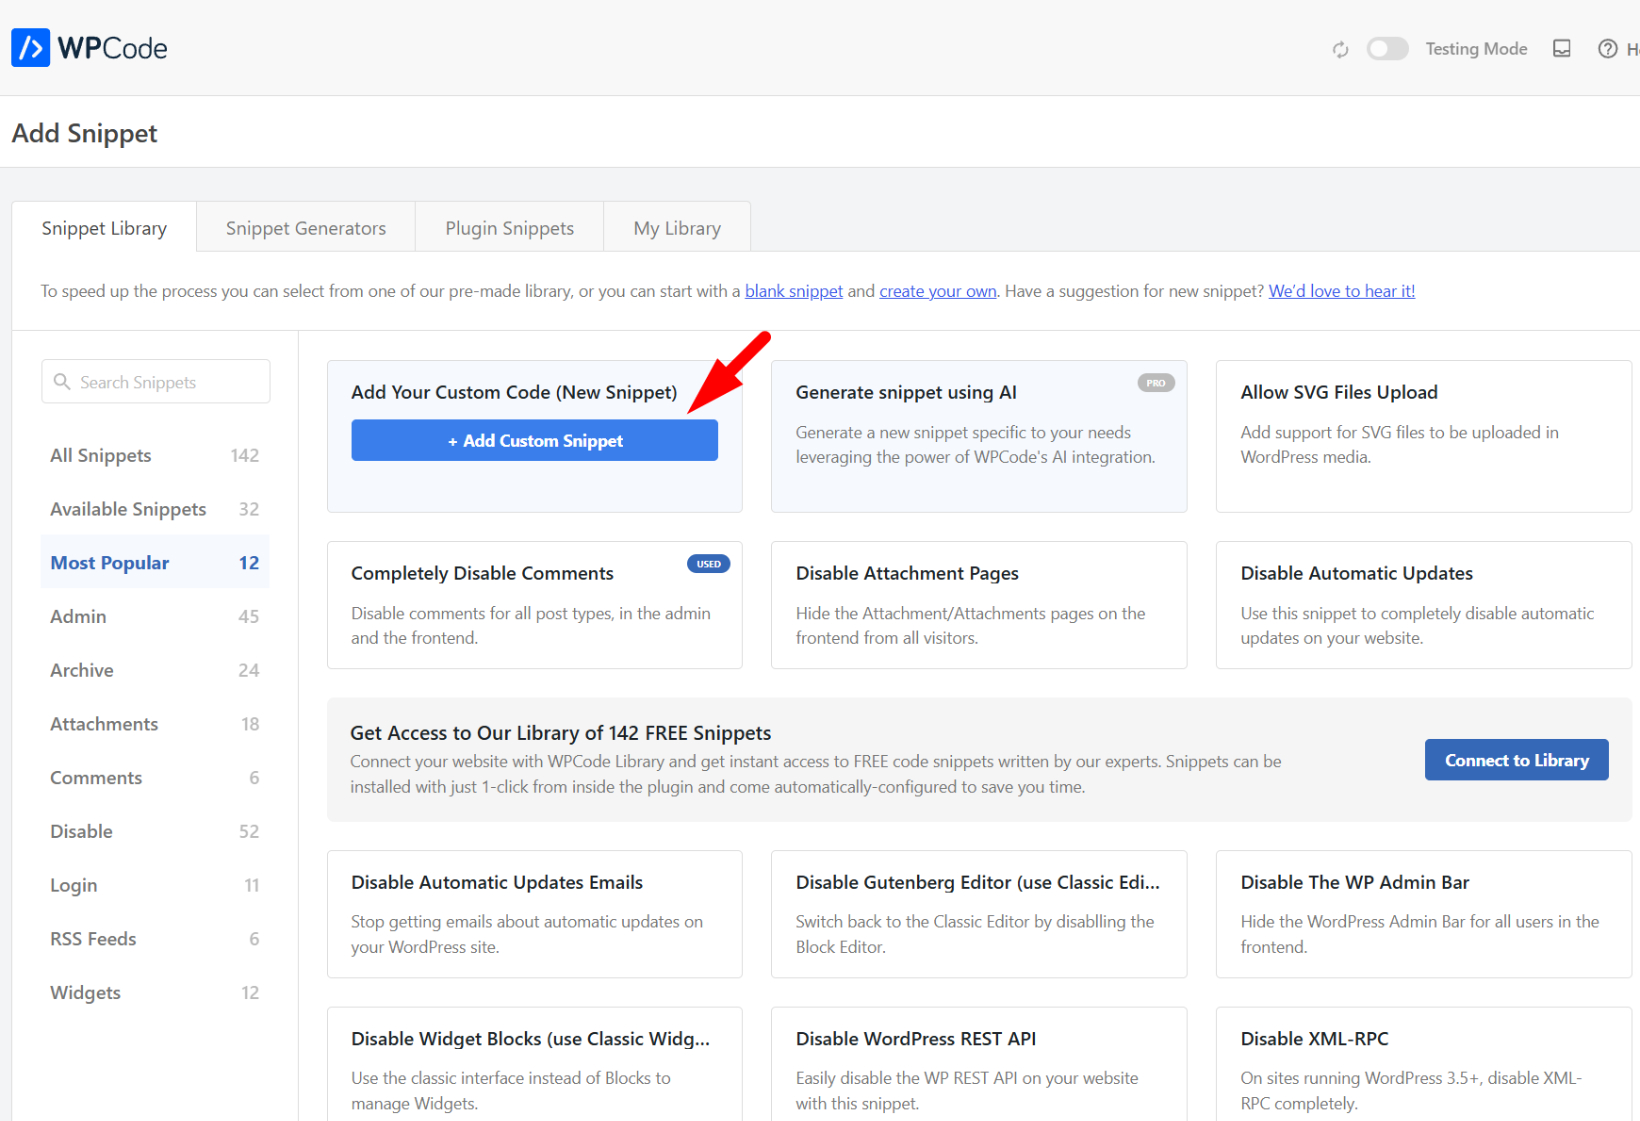The width and height of the screenshot is (1640, 1121).
Task: Select All Snippets category
Action: [155, 455]
